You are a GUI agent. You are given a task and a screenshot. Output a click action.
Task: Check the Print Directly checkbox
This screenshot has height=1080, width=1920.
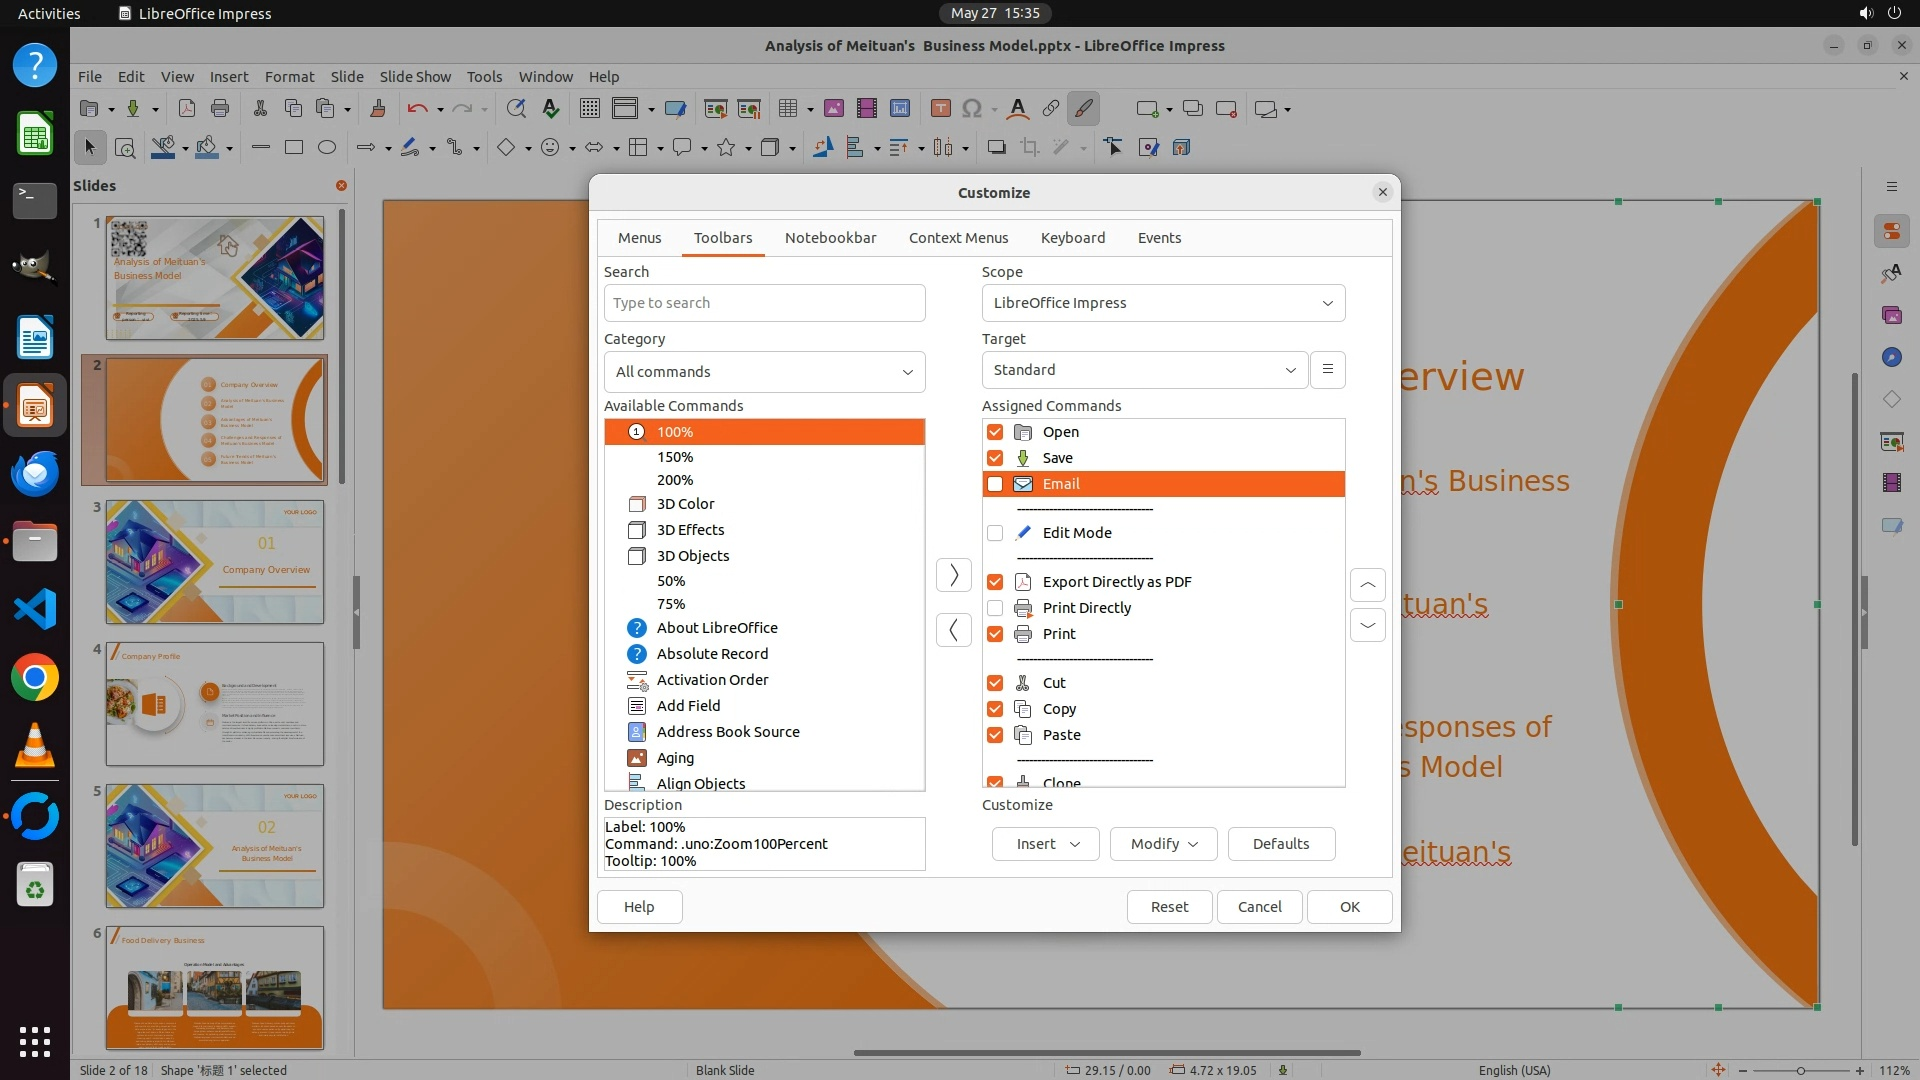(995, 608)
